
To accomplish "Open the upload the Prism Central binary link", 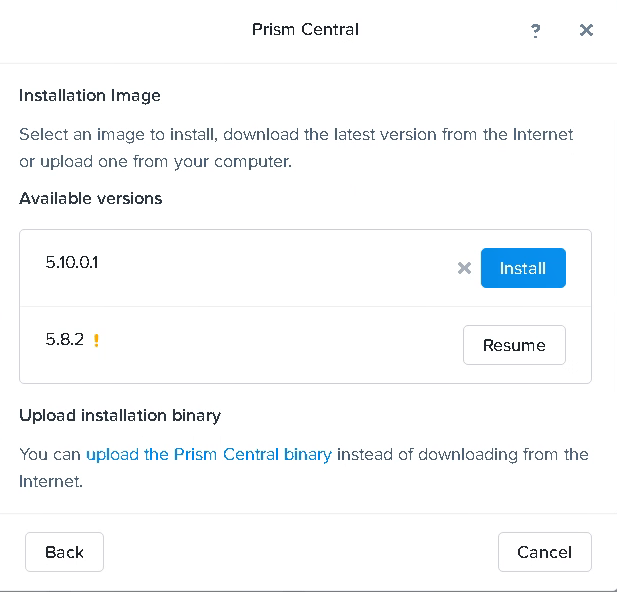I will 208,454.
